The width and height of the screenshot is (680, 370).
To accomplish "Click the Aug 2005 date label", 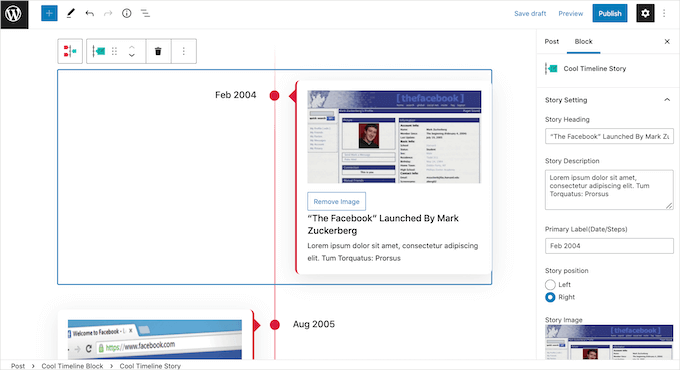I will pyautogui.click(x=314, y=324).
